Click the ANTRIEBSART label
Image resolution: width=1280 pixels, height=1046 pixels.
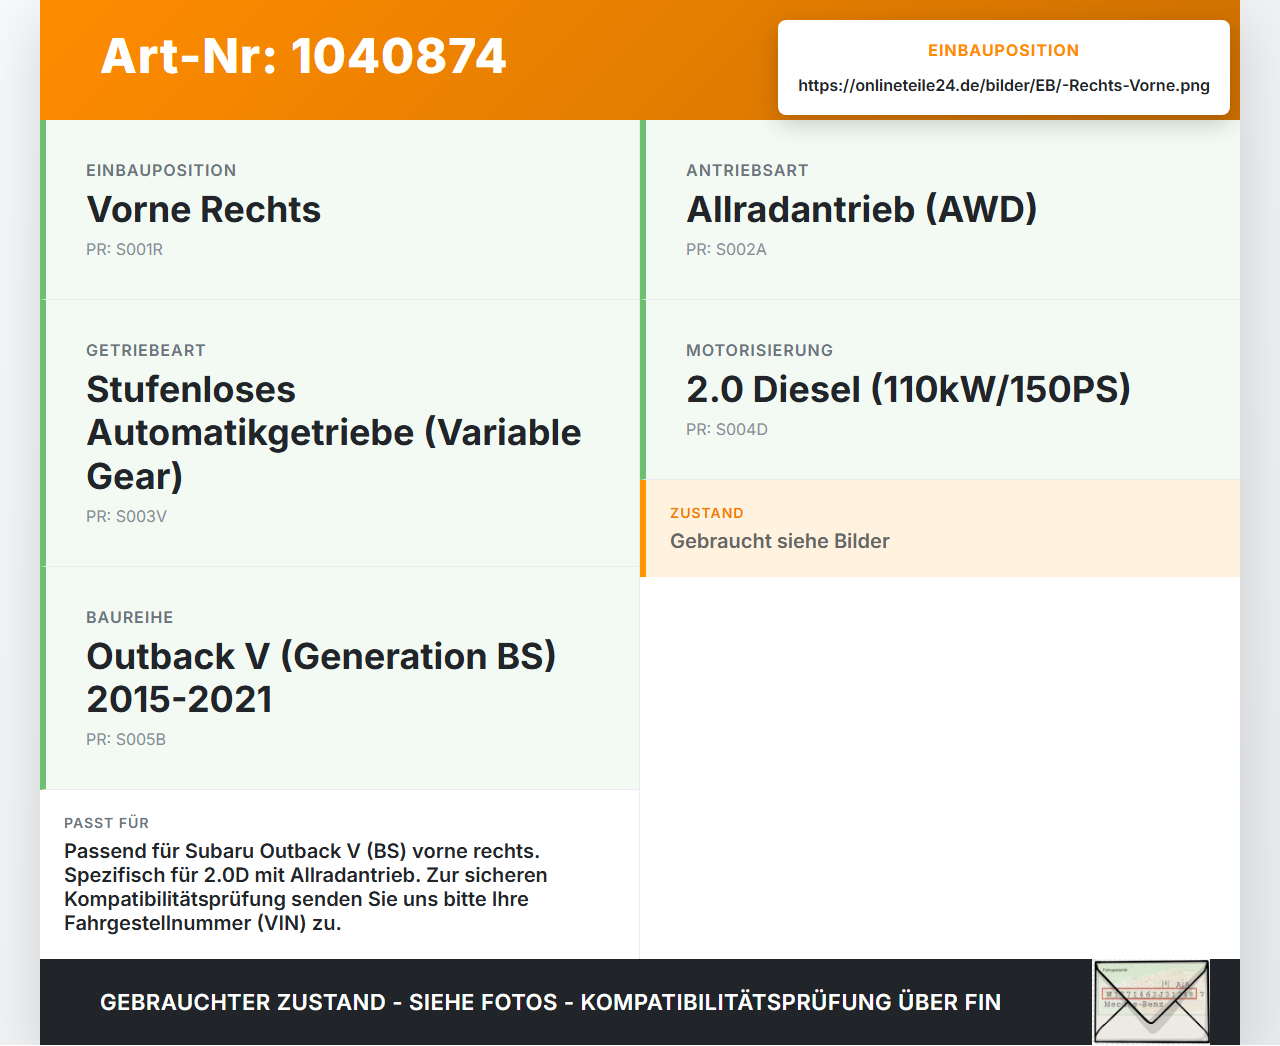pyautogui.click(x=747, y=170)
